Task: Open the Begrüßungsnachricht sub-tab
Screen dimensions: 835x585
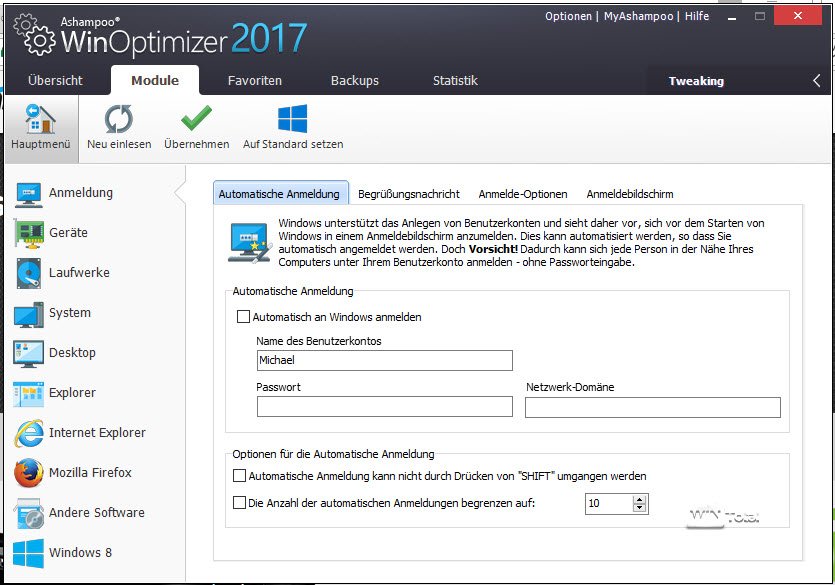Action: (x=409, y=194)
